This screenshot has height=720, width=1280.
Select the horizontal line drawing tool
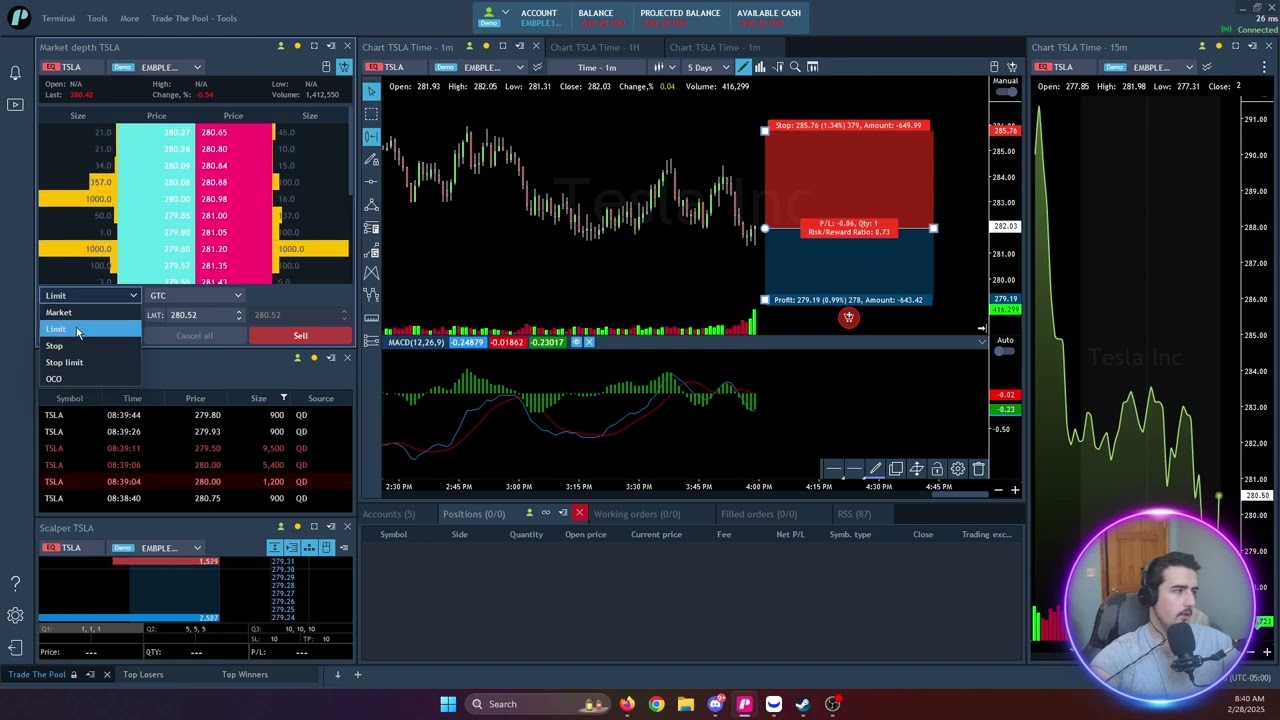(x=371, y=182)
